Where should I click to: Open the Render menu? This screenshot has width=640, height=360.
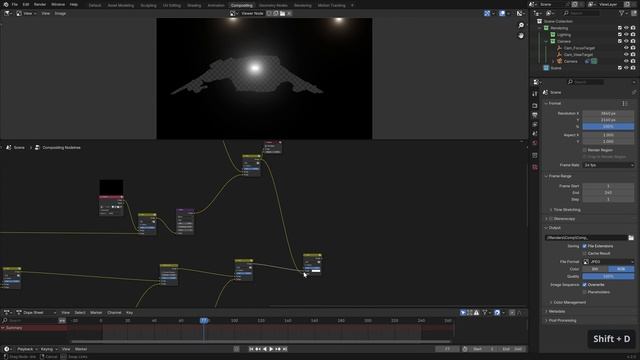pos(40,4)
